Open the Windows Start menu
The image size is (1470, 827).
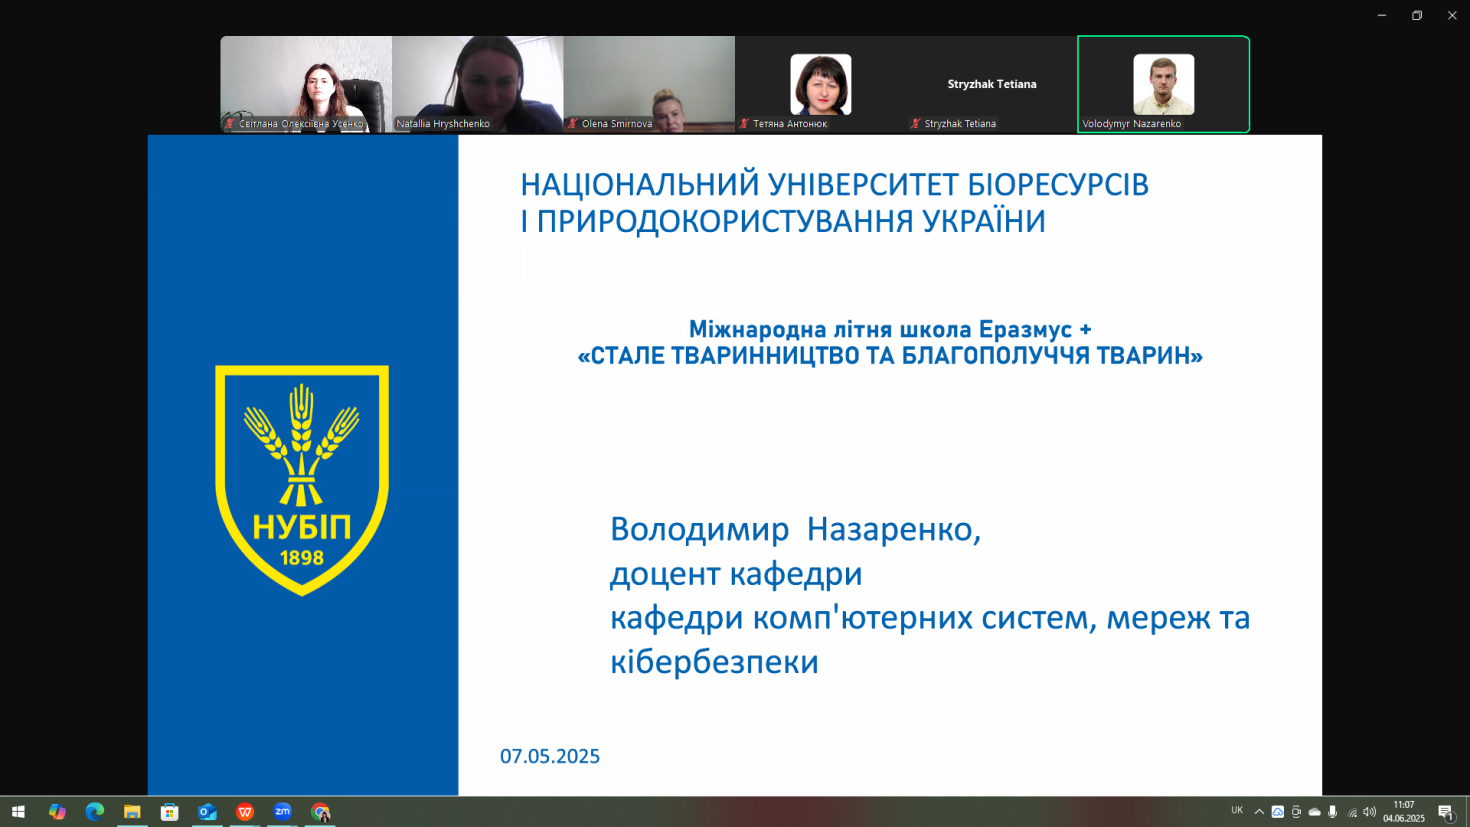click(x=18, y=812)
